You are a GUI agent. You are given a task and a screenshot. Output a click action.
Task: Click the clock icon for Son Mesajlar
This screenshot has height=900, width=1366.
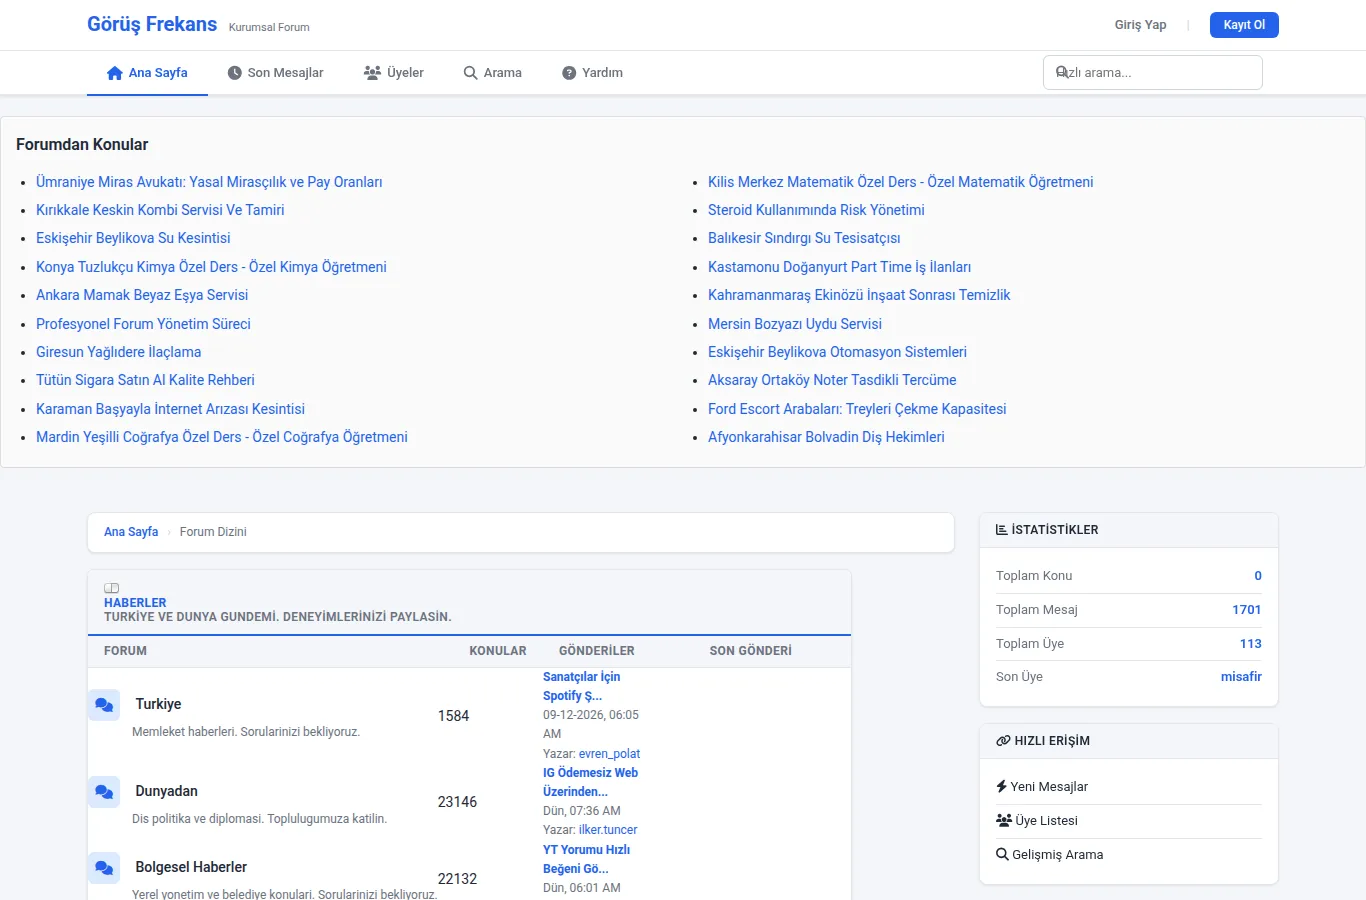pyautogui.click(x=235, y=73)
